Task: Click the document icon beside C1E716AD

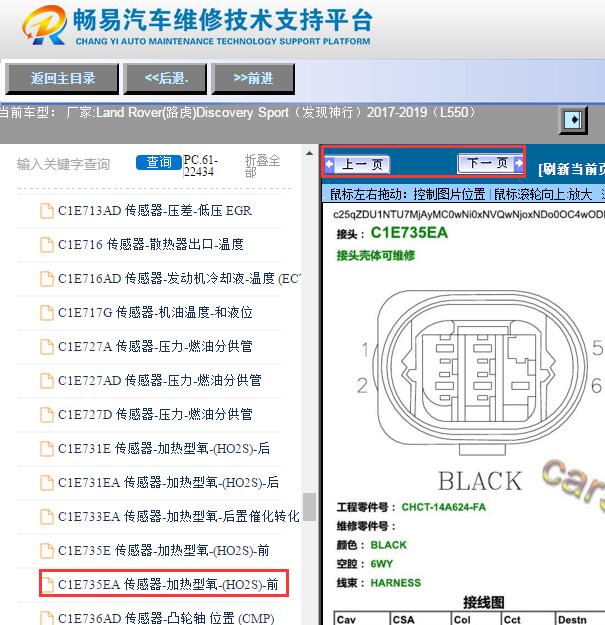Action: pos(47,279)
